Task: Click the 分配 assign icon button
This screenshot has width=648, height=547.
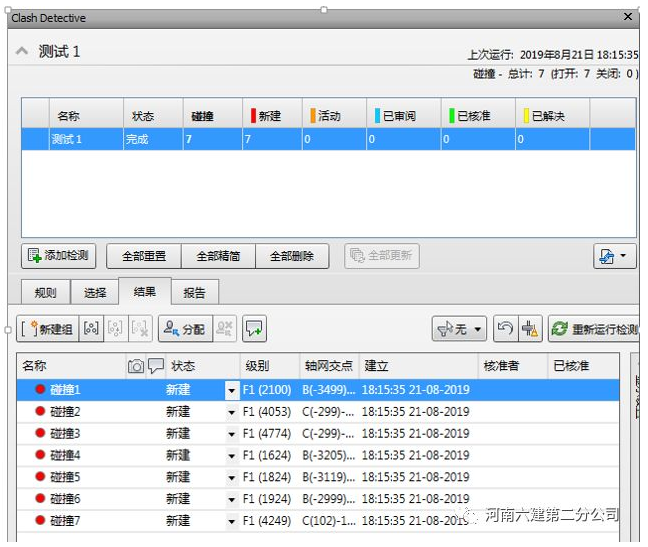Action: [x=185, y=329]
